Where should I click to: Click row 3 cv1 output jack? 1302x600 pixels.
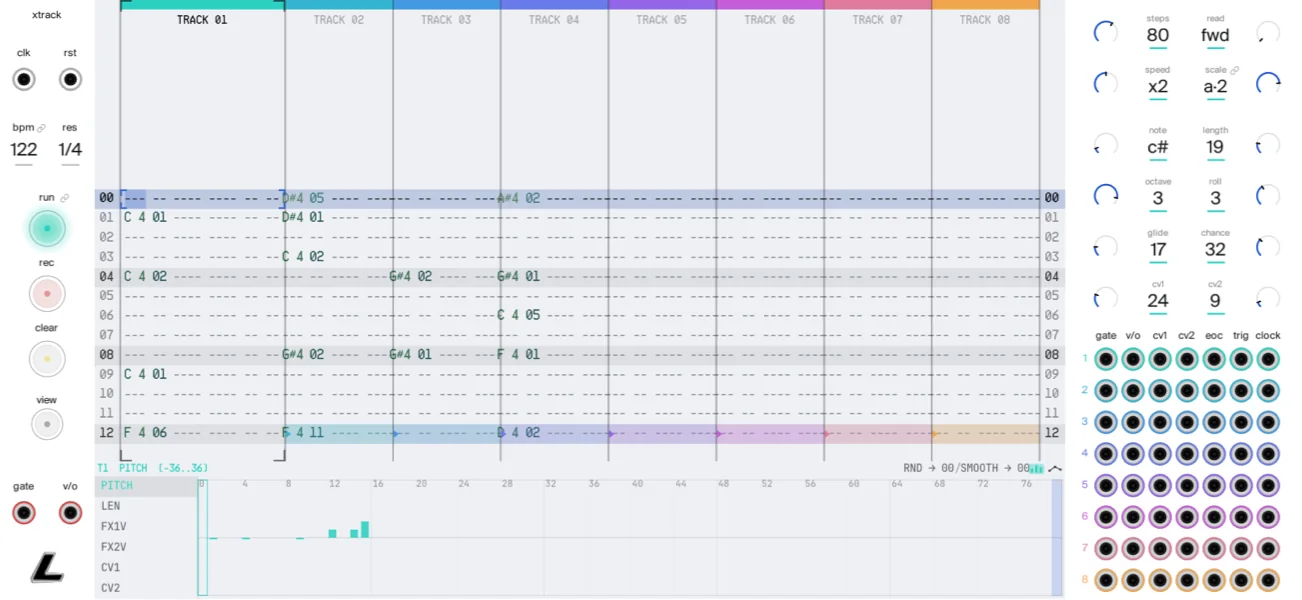(x=1160, y=422)
